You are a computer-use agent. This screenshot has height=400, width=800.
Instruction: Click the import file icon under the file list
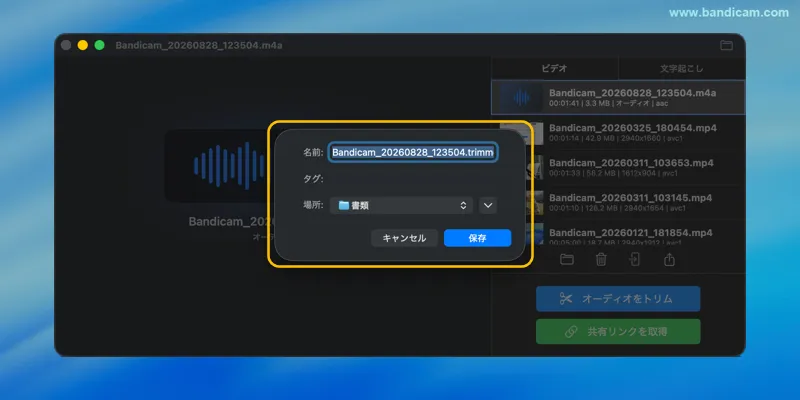click(x=635, y=259)
